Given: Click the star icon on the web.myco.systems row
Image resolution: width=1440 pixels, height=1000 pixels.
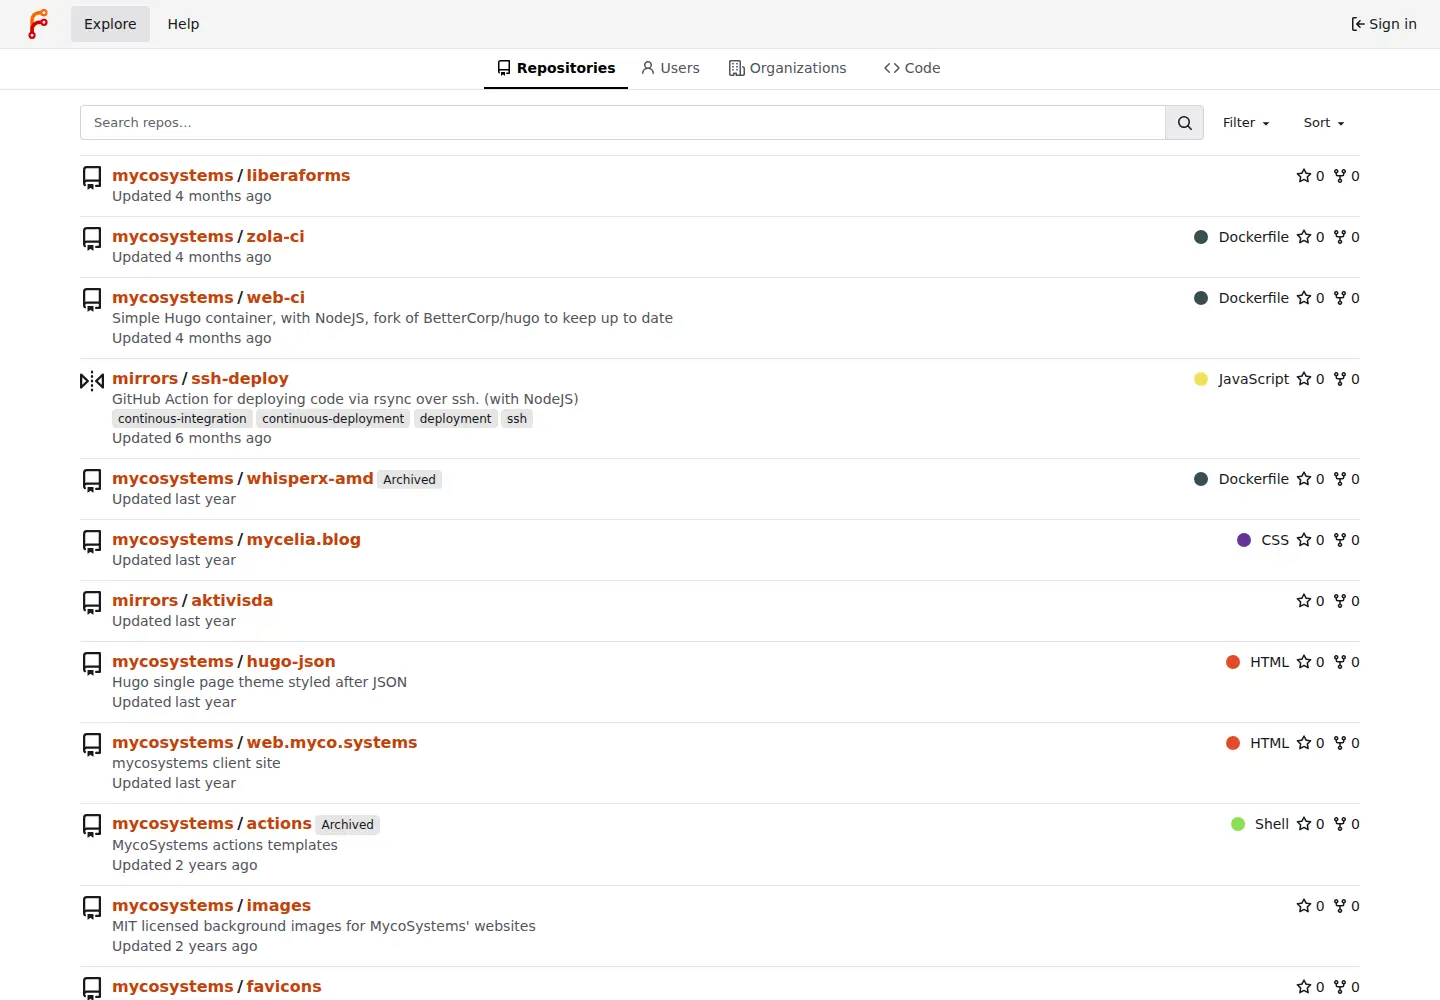Looking at the screenshot, I should pos(1304,743).
